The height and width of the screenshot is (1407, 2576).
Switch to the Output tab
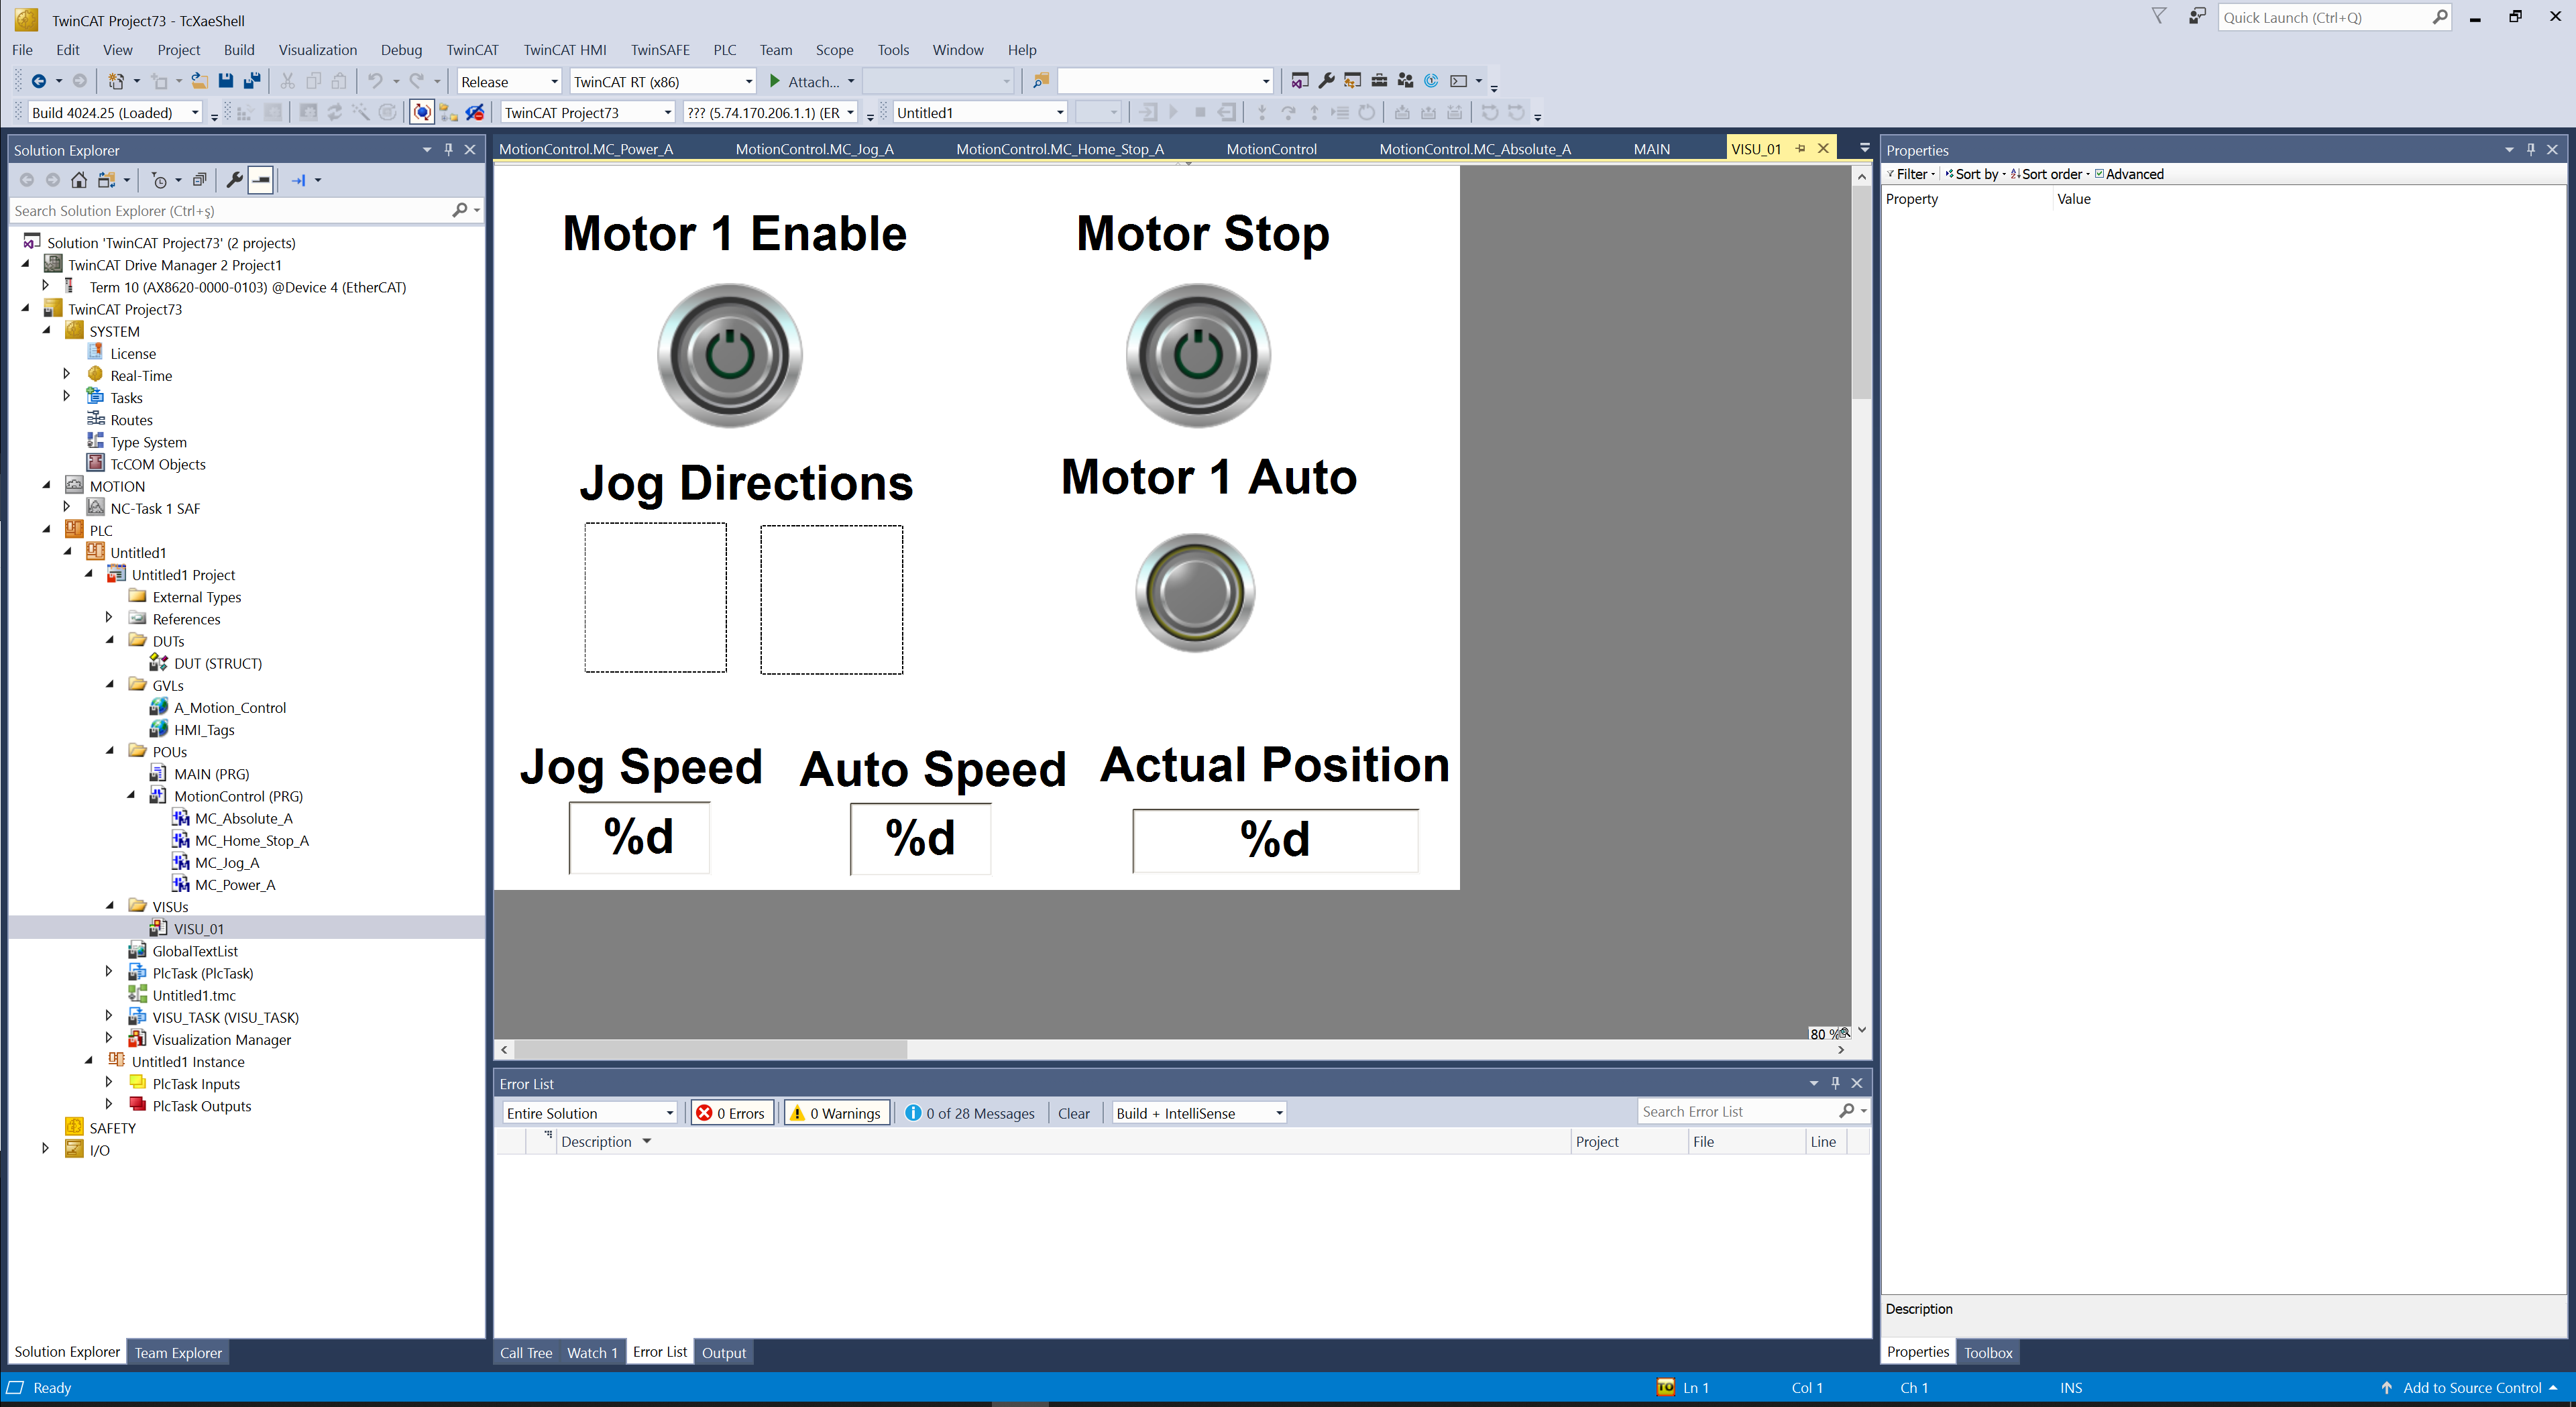(x=724, y=1352)
